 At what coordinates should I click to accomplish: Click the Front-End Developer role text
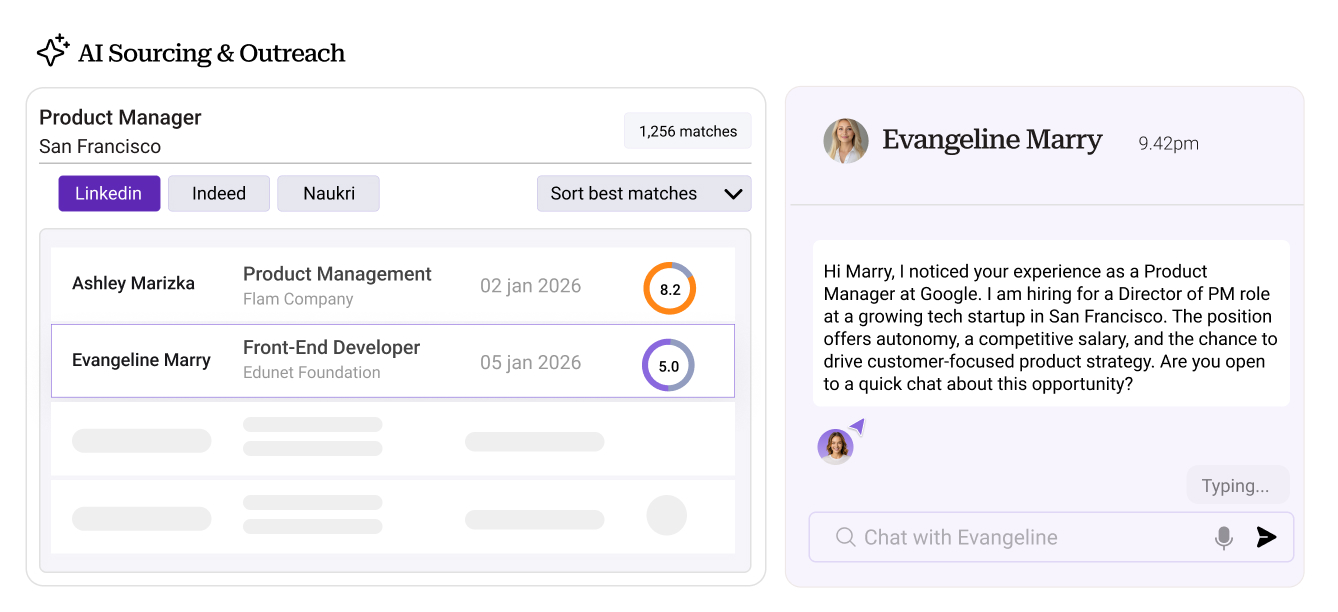pos(332,347)
